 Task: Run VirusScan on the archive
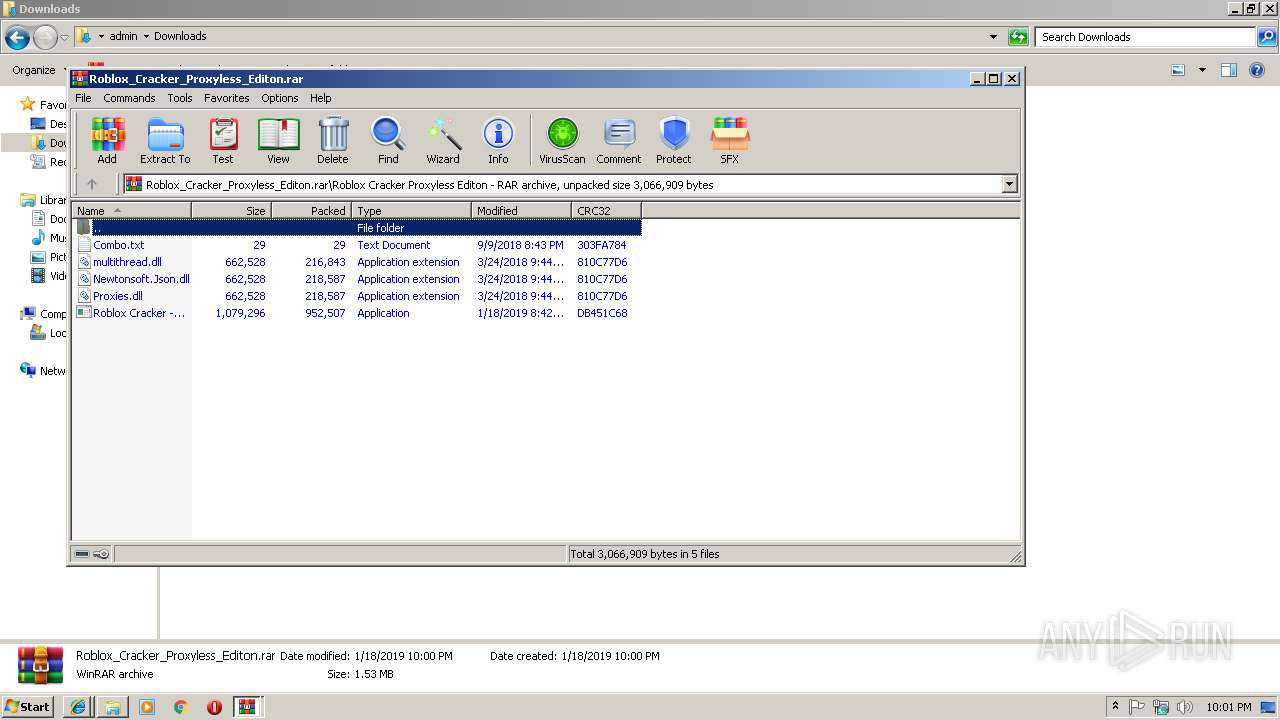pyautogui.click(x=562, y=140)
